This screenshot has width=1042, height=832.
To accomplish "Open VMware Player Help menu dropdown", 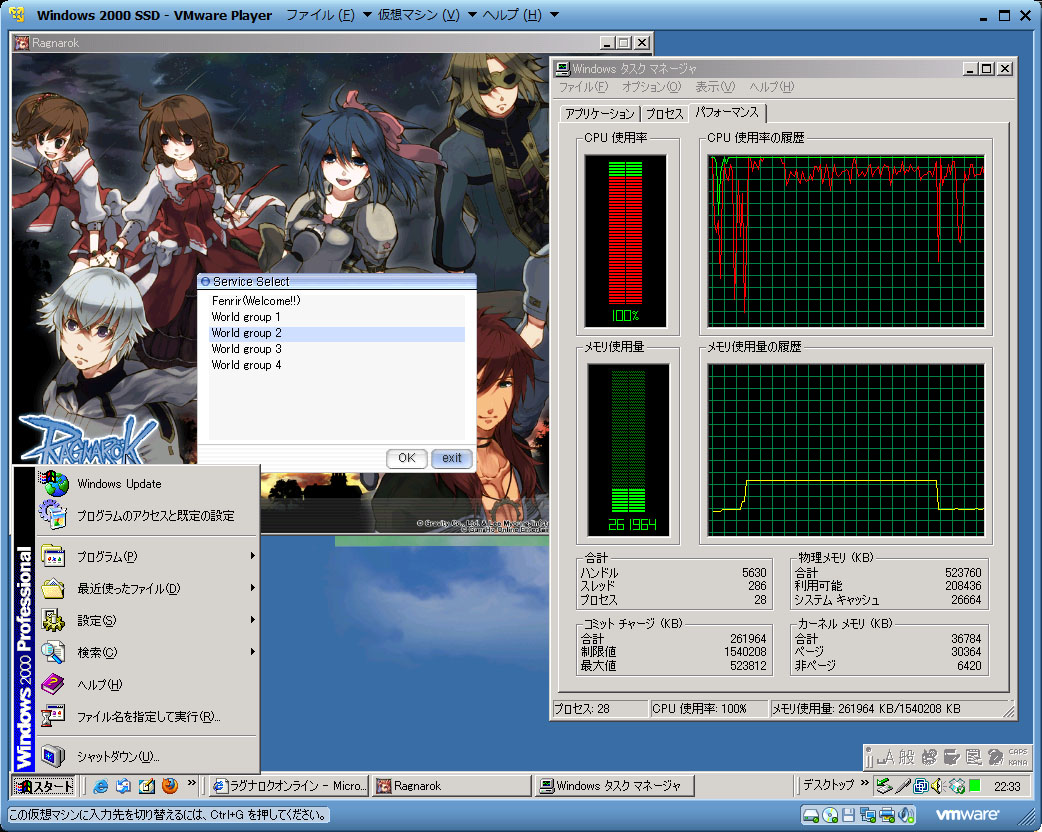I will [x=520, y=15].
